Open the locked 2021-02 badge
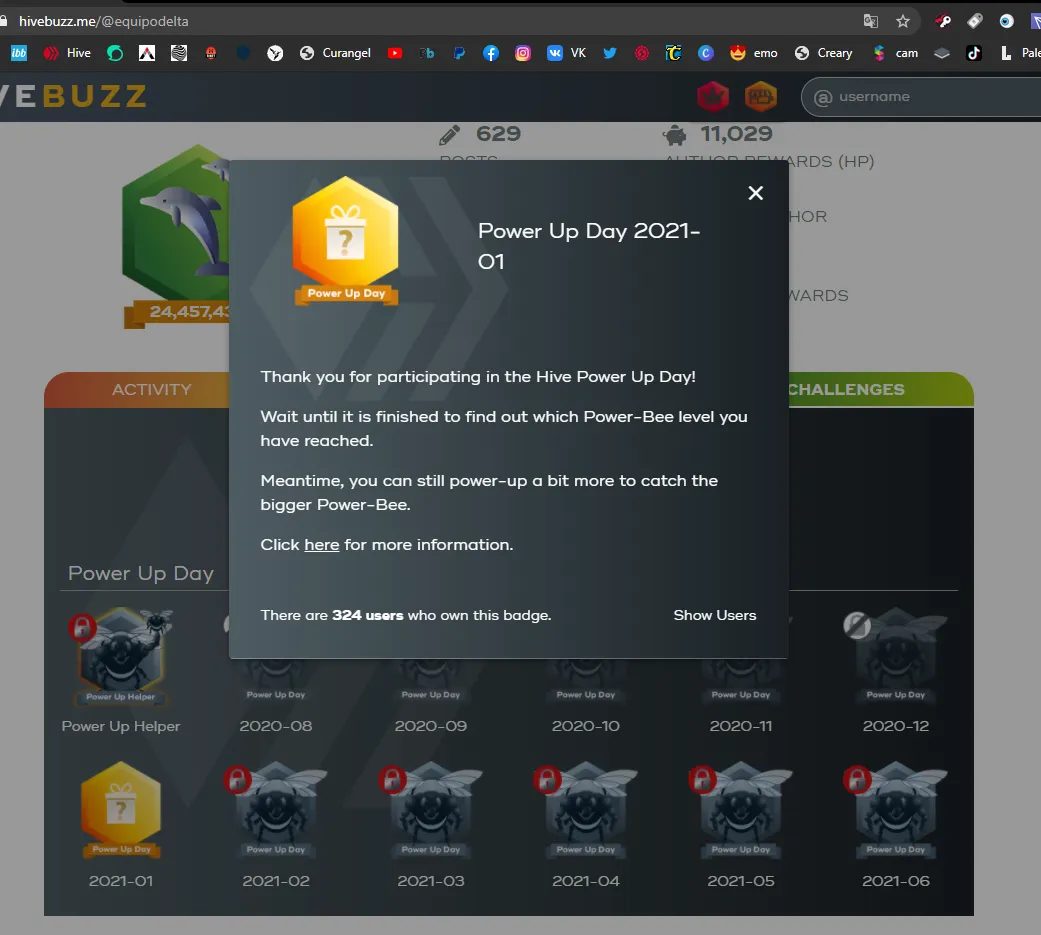This screenshot has width=1041, height=935. tap(276, 810)
